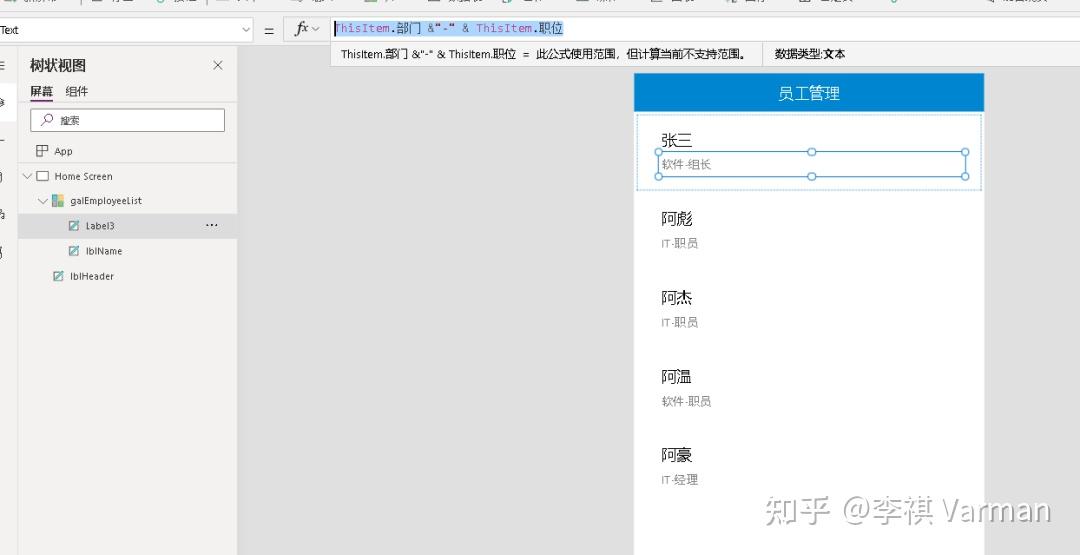This screenshot has height=555, width=1080.
Task: Click the formula result explanation text
Action: pos(642,54)
